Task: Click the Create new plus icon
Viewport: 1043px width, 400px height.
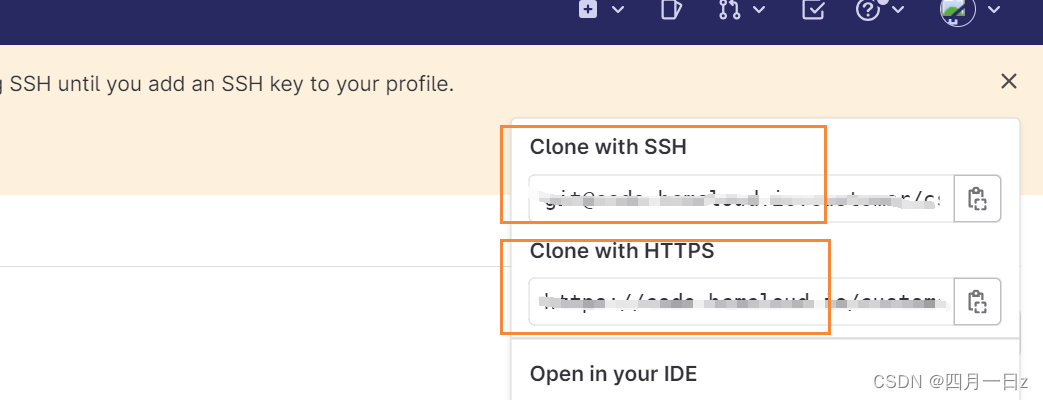Action: (x=589, y=9)
